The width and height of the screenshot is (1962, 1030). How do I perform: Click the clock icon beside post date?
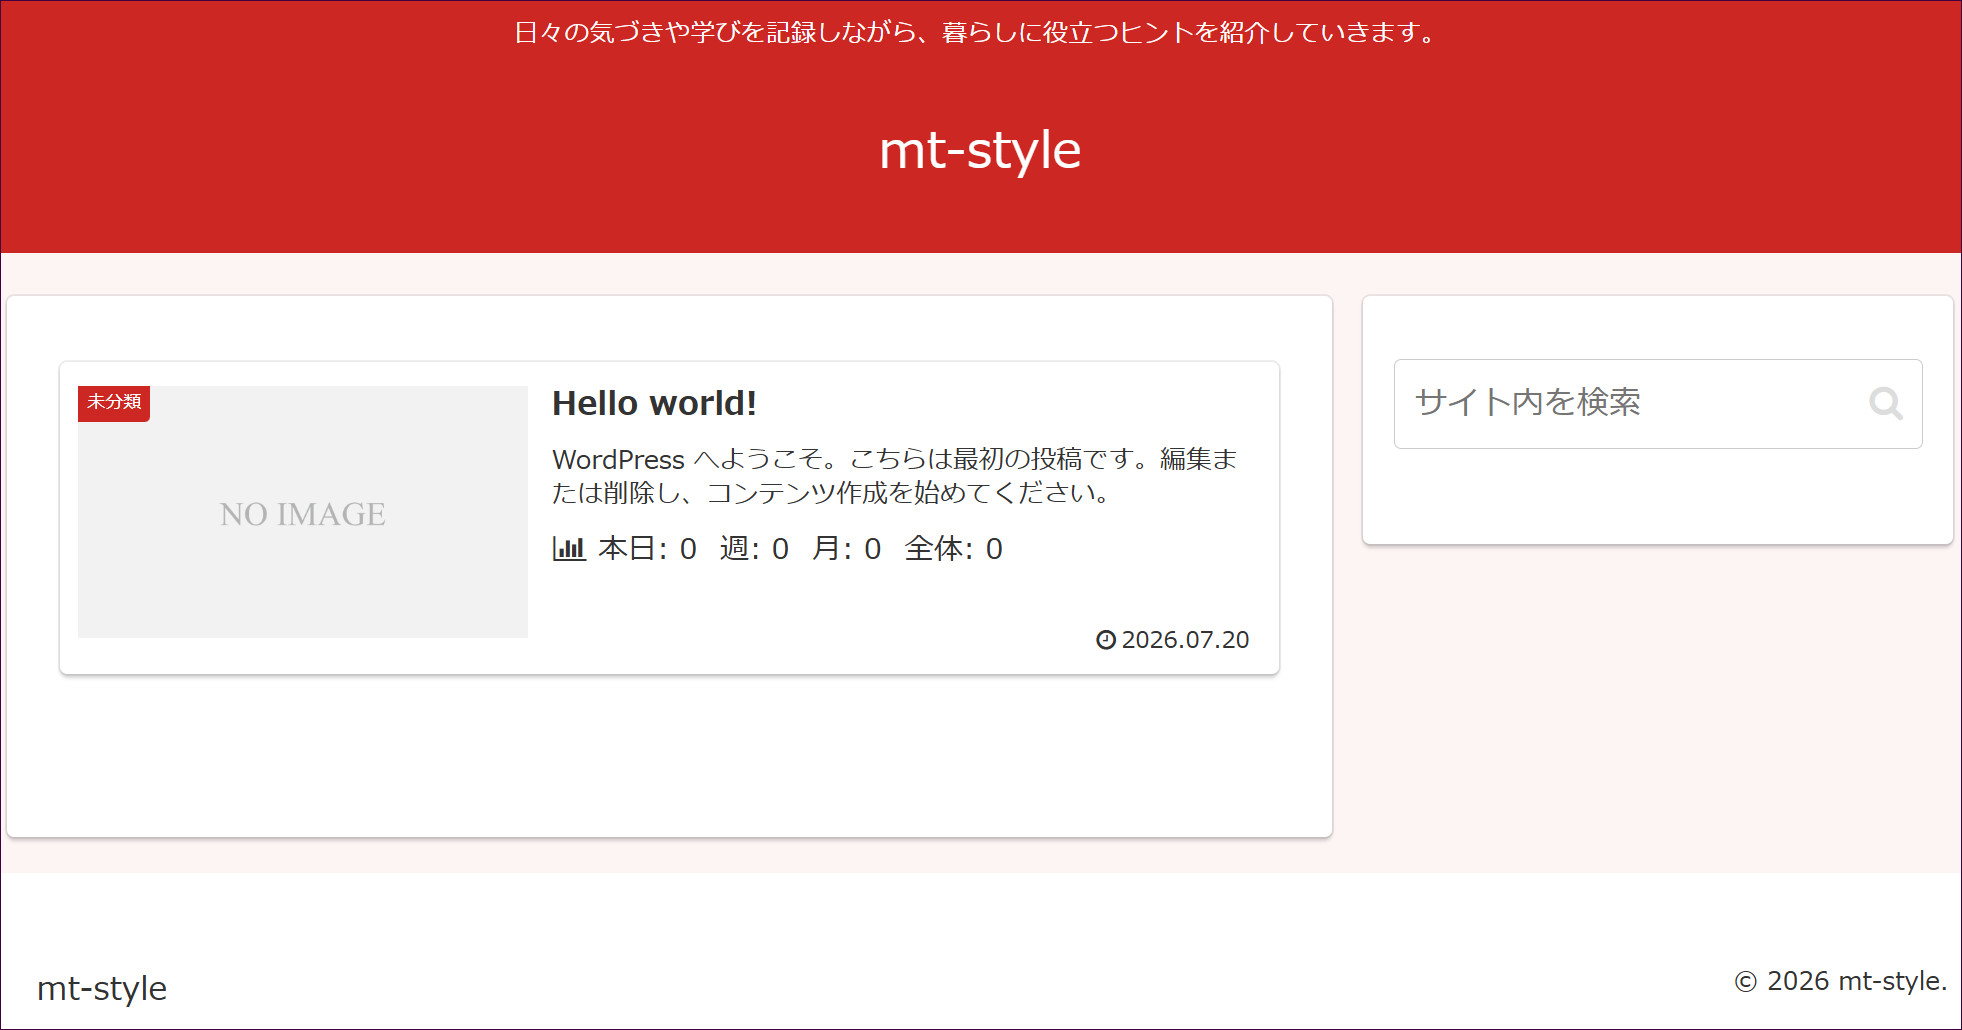click(x=1105, y=640)
